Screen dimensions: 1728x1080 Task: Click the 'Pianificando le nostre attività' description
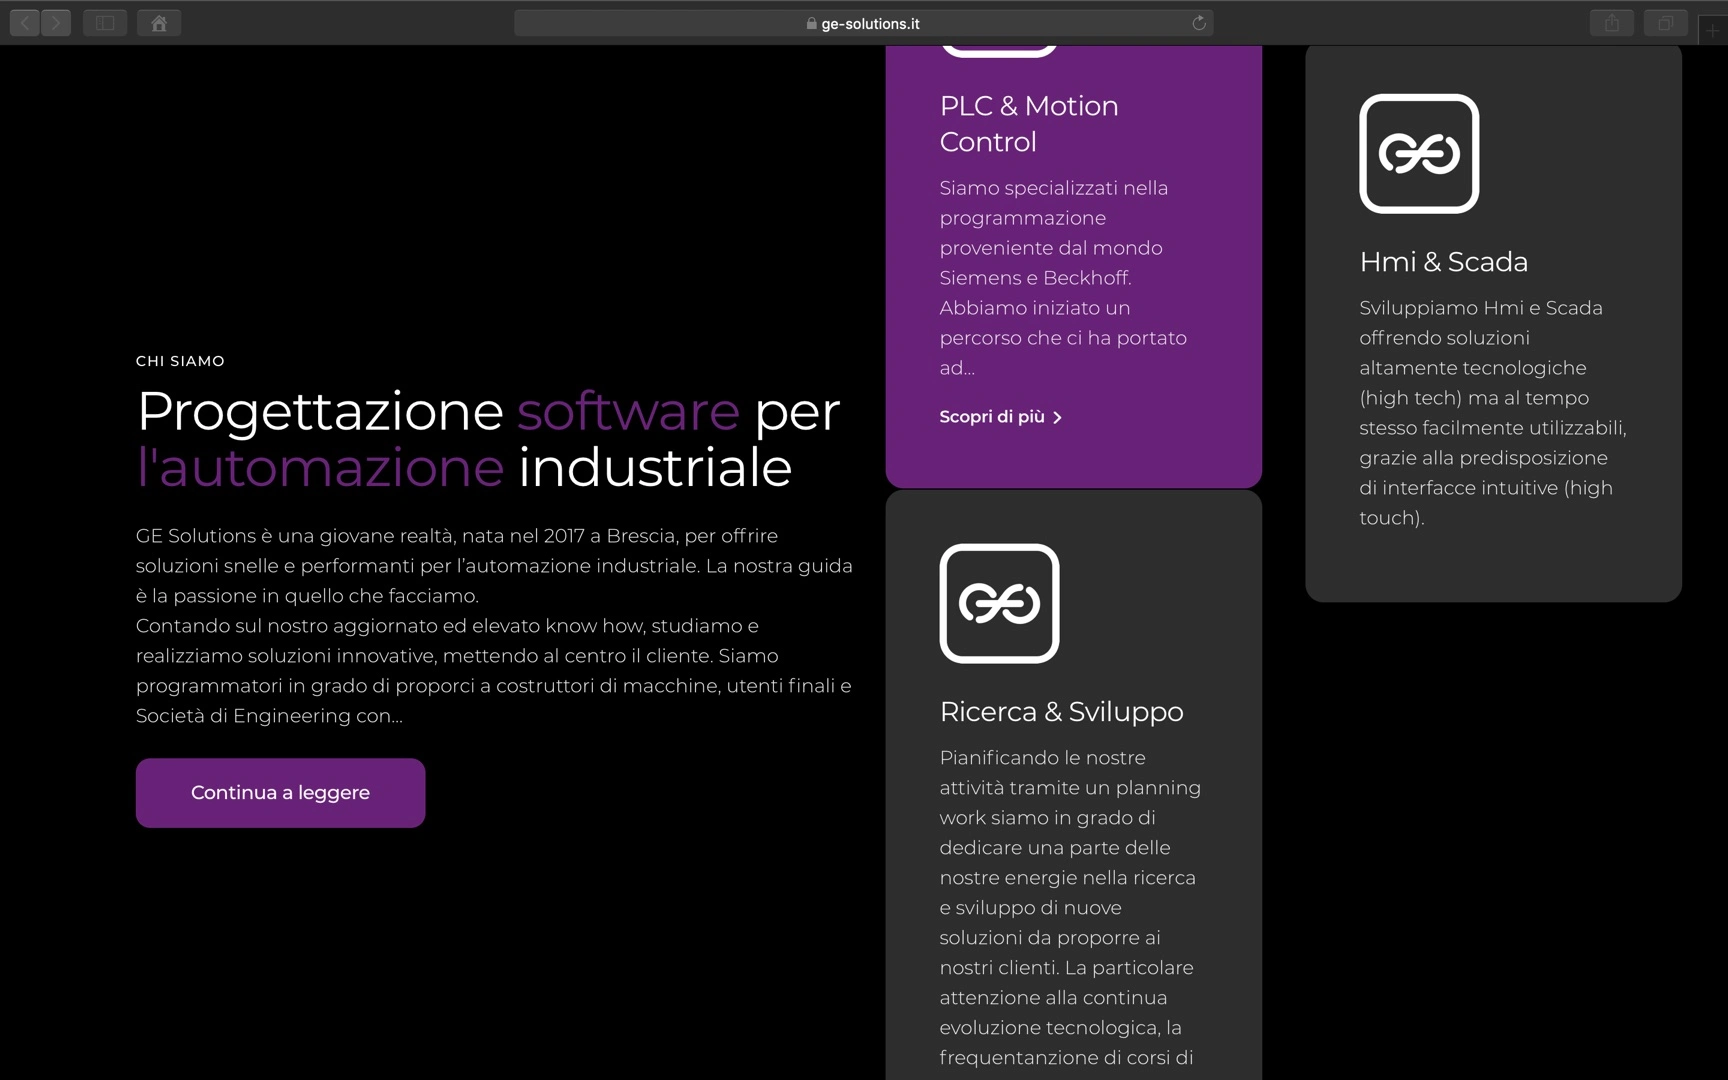point(1070,907)
